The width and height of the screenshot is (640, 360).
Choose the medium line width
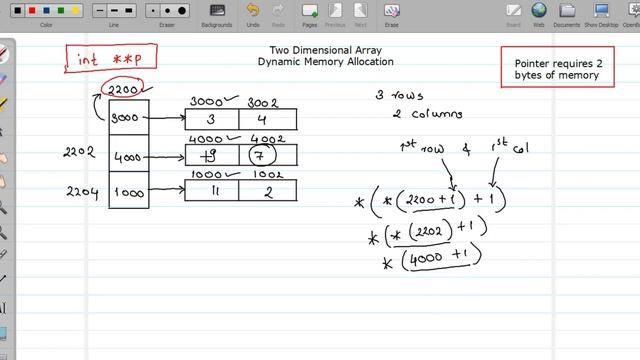click(114, 11)
